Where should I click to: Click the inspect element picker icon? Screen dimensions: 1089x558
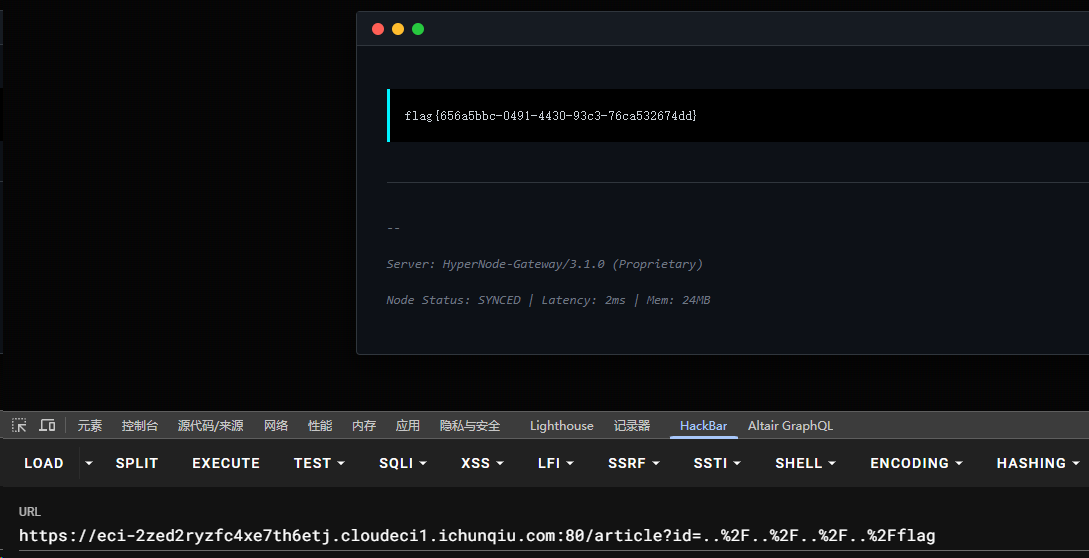pyautogui.click(x=19, y=425)
